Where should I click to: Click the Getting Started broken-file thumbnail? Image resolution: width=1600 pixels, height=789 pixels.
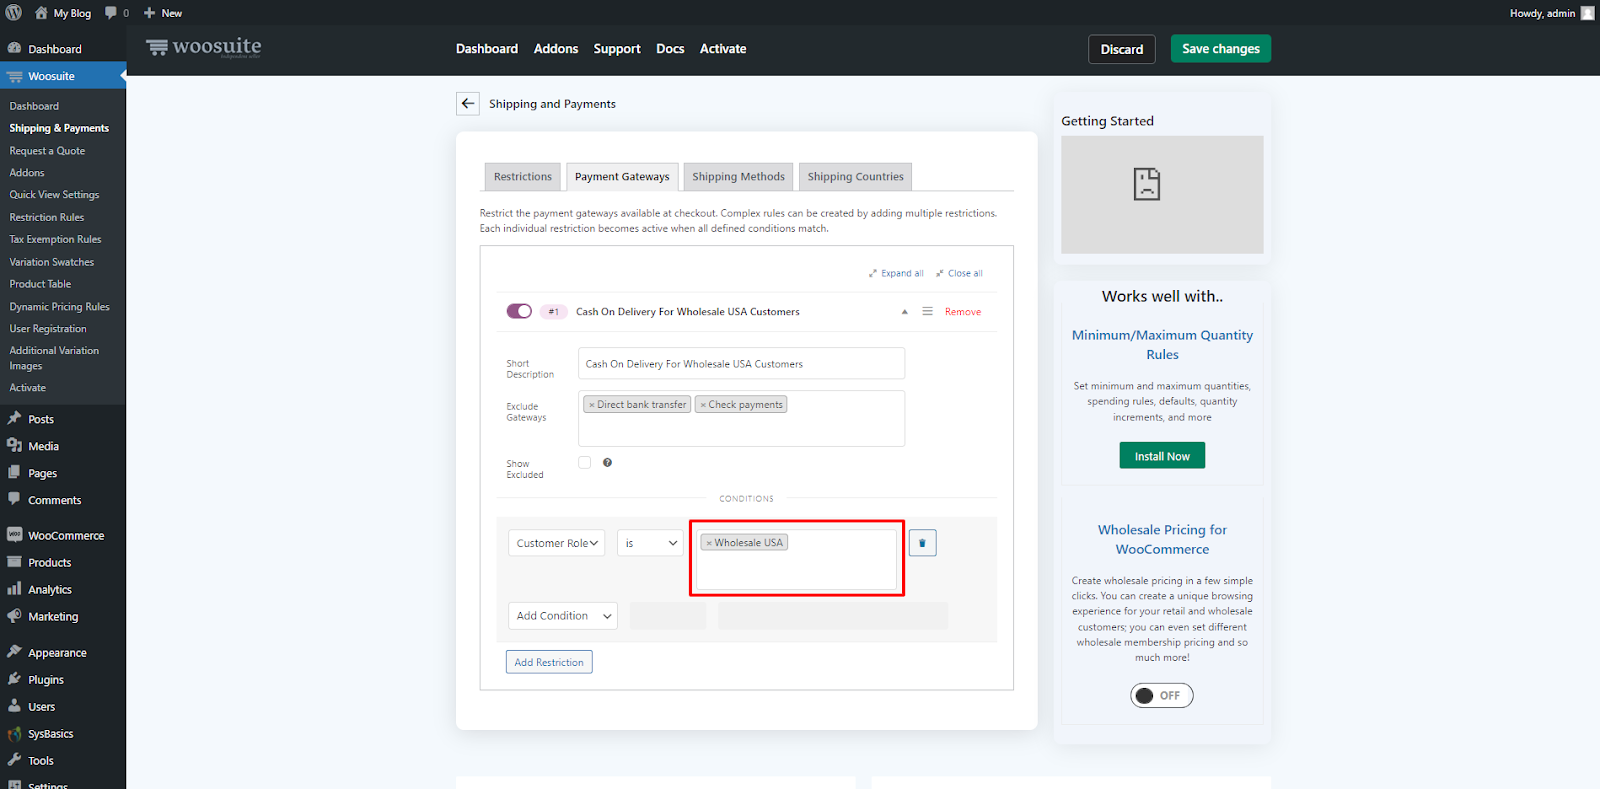(x=1147, y=184)
